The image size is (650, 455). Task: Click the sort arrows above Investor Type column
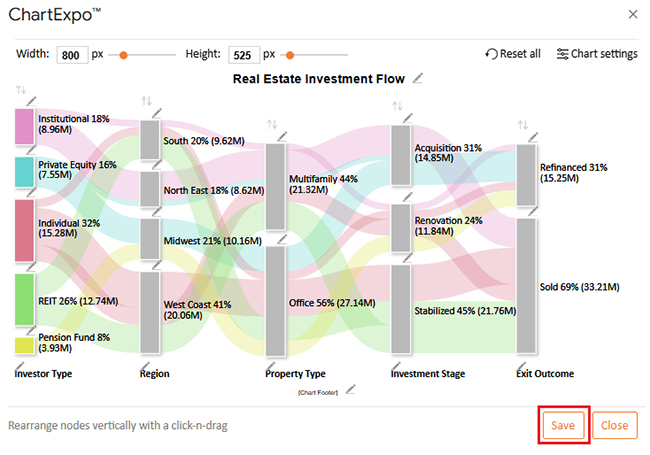pos(20,90)
